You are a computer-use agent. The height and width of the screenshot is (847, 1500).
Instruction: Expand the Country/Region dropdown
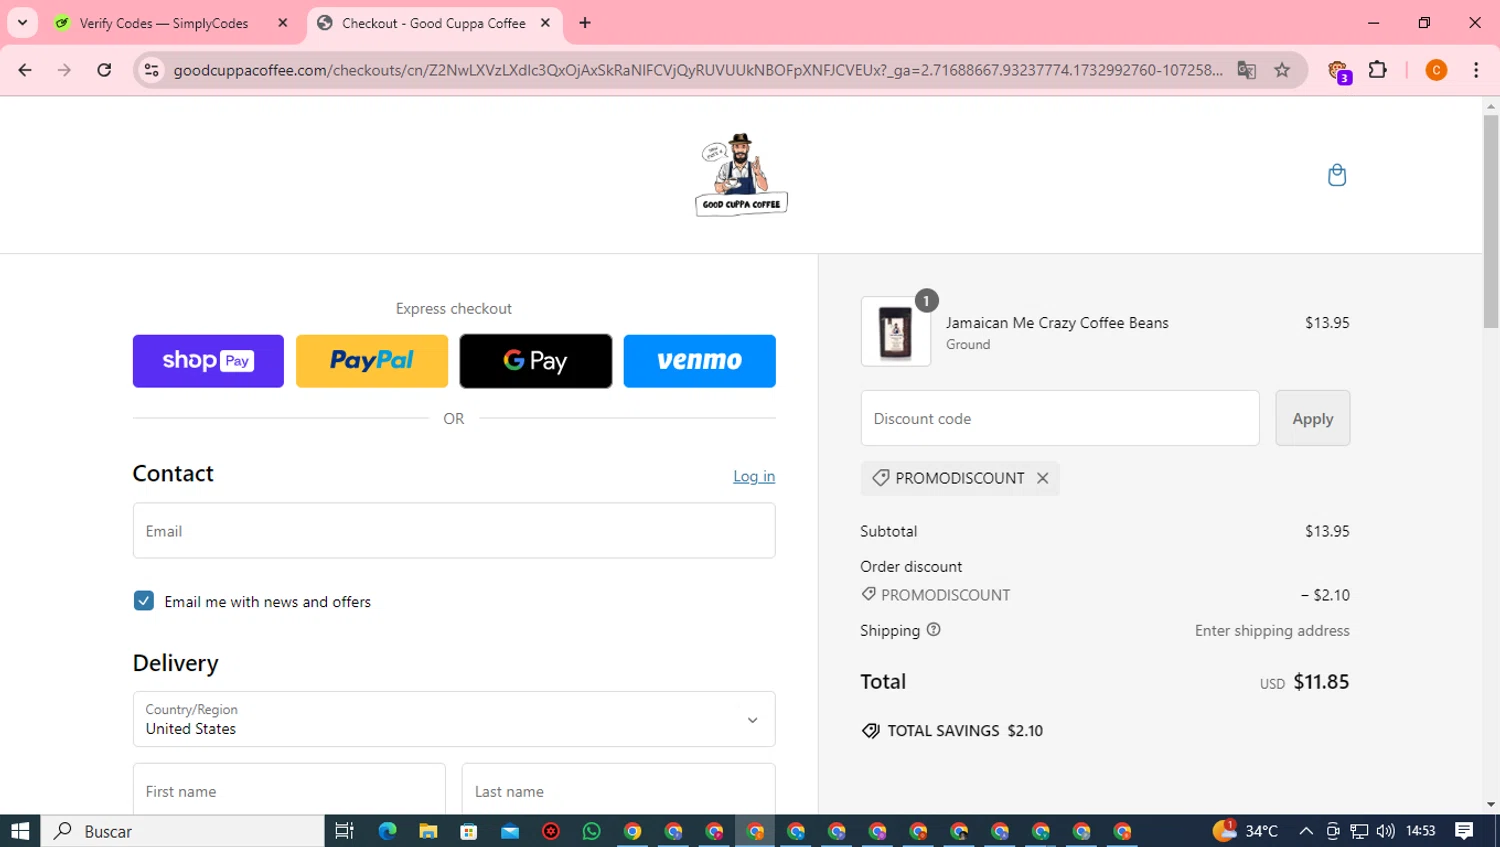[x=454, y=719]
